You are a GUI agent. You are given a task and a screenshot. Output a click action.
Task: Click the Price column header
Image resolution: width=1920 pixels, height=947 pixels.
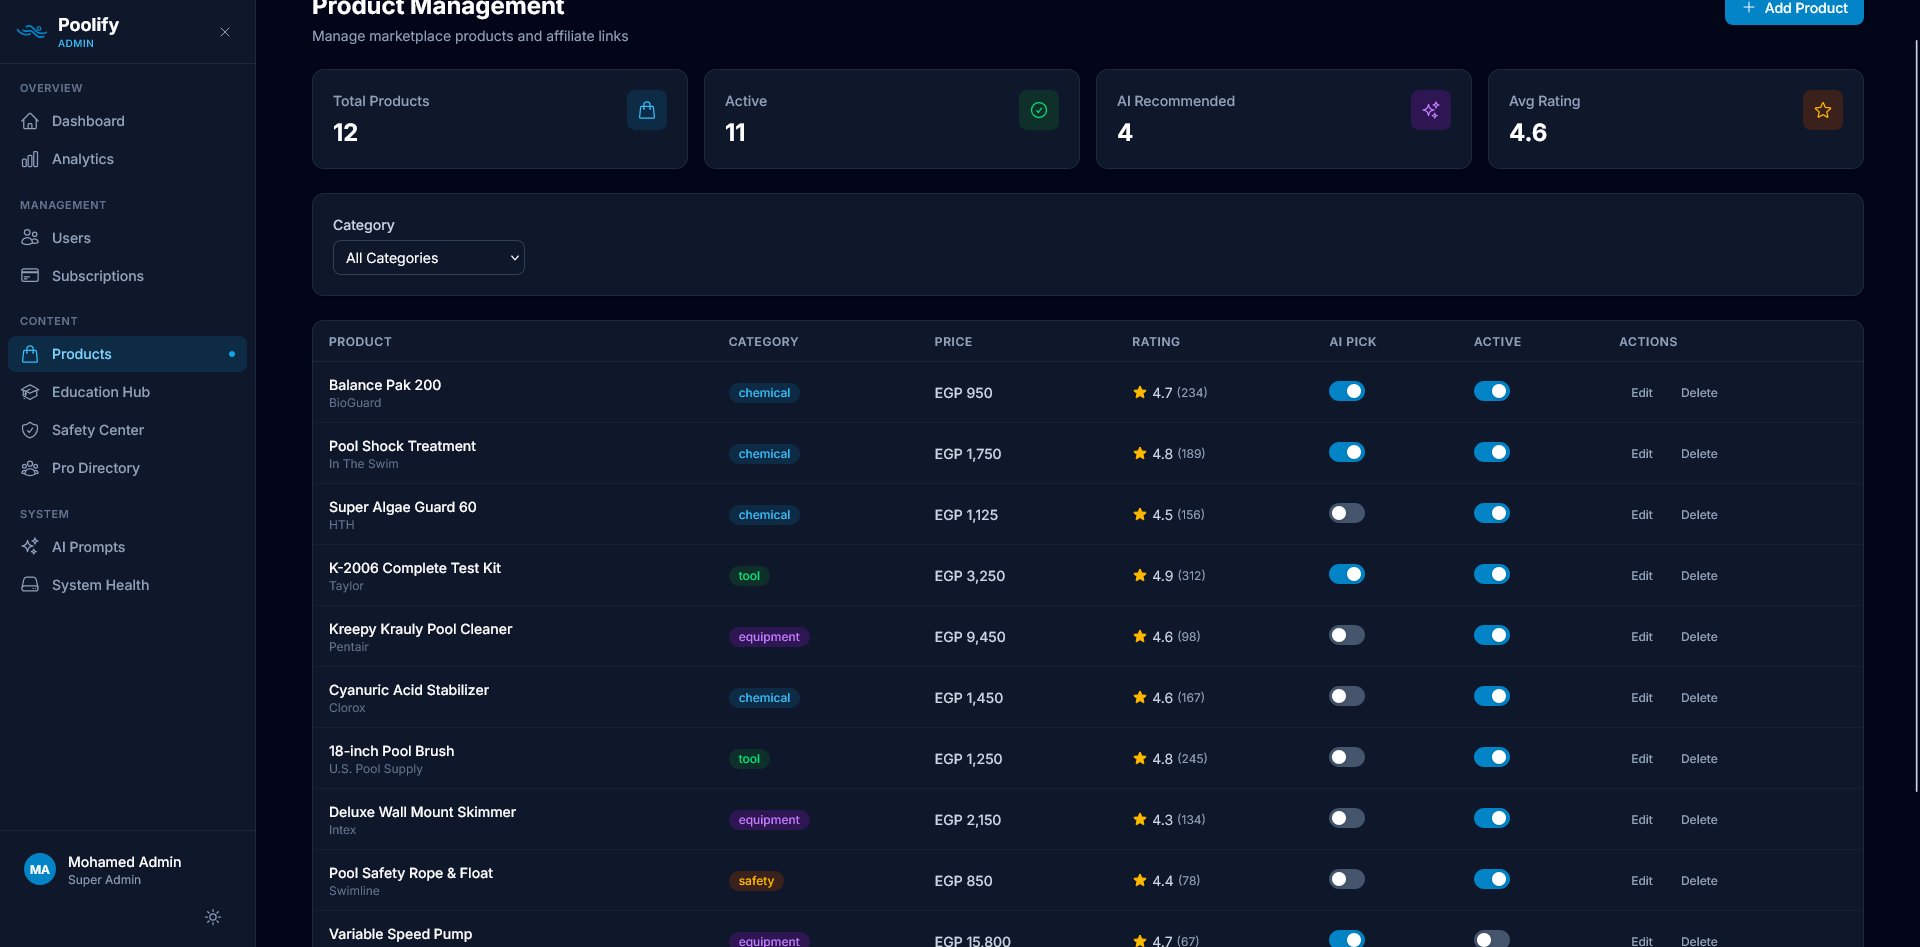[953, 342]
